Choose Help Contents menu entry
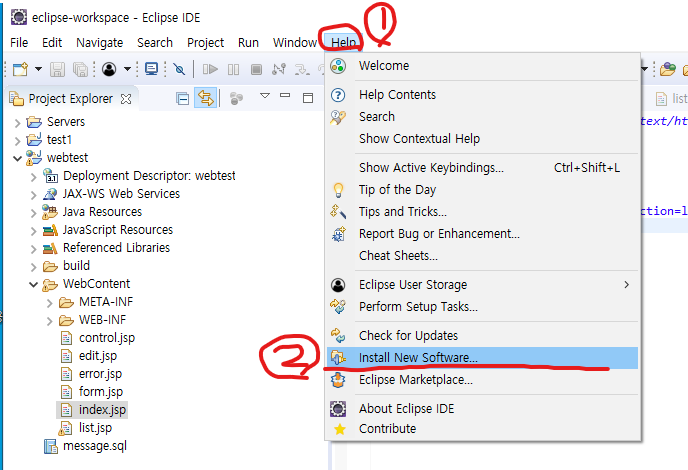Screen dimensions: 688x470 482,95
